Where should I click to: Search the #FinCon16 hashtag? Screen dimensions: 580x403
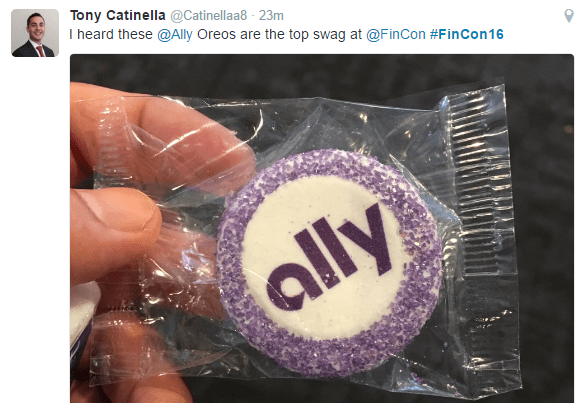(x=466, y=34)
